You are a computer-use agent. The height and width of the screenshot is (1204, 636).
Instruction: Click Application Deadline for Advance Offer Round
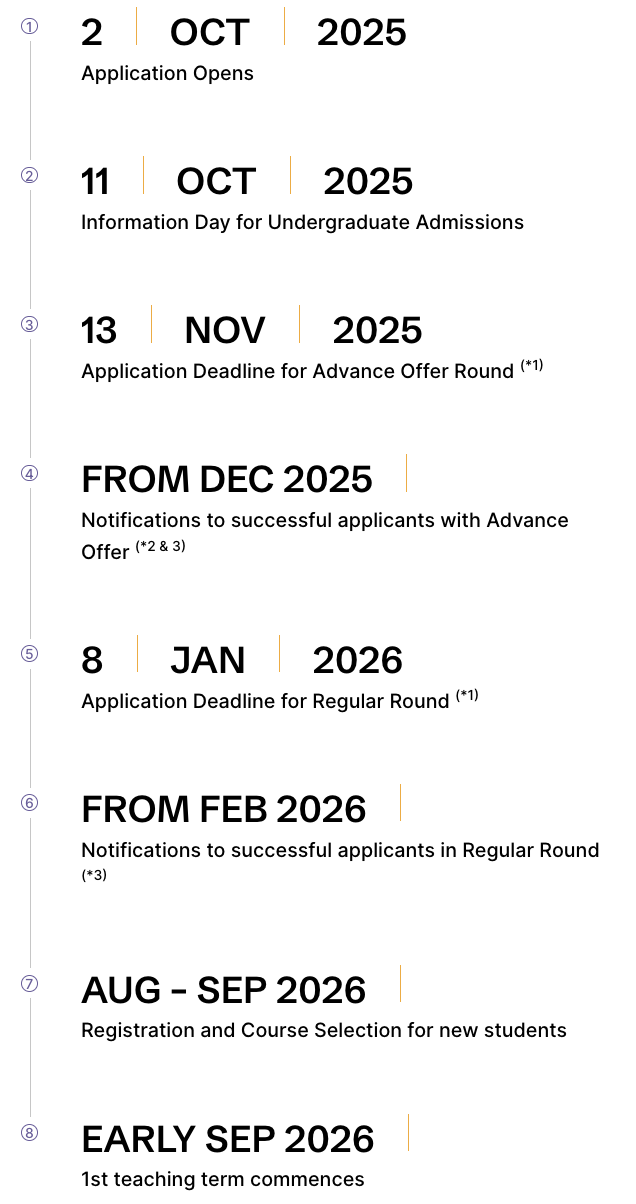(297, 371)
